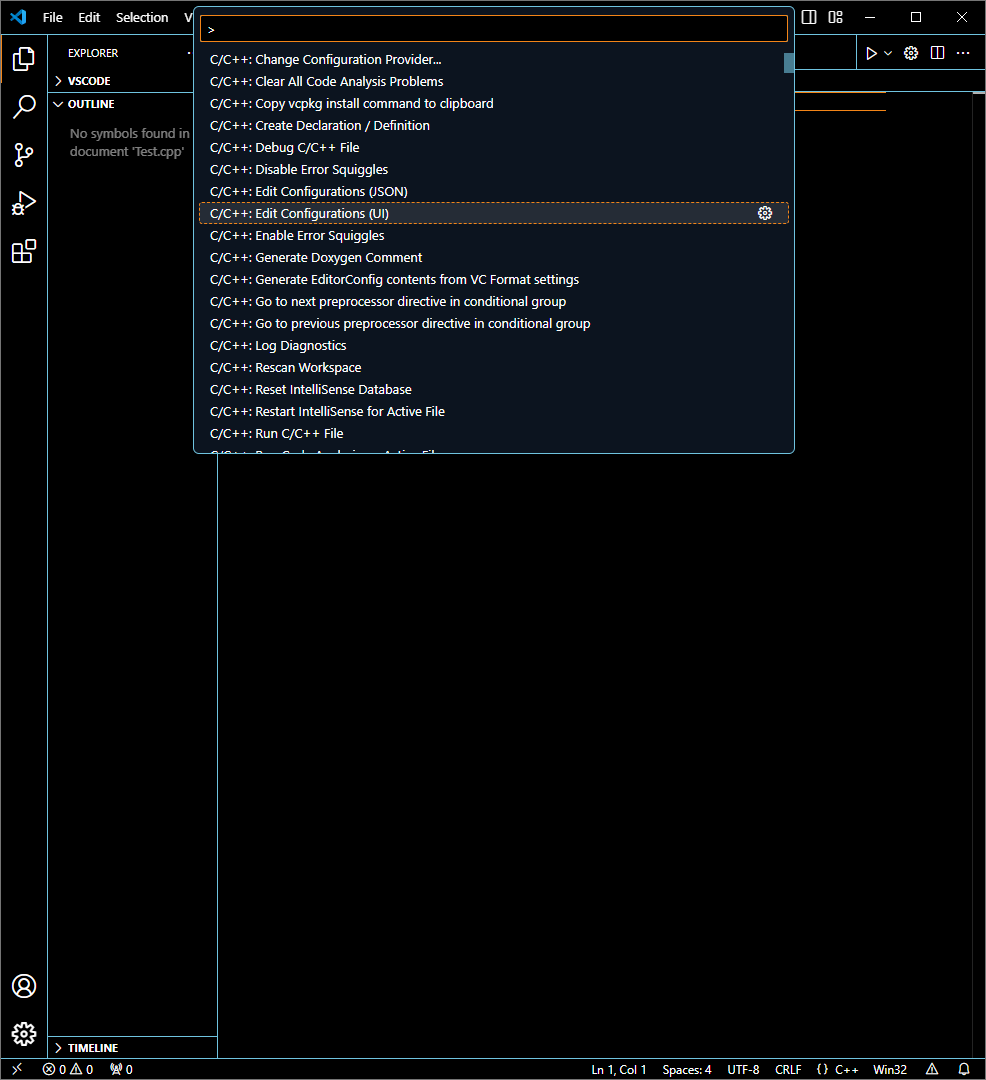Change file encoding UTF-8
This screenshot has width=986, height=1080.
[743, 1069]
